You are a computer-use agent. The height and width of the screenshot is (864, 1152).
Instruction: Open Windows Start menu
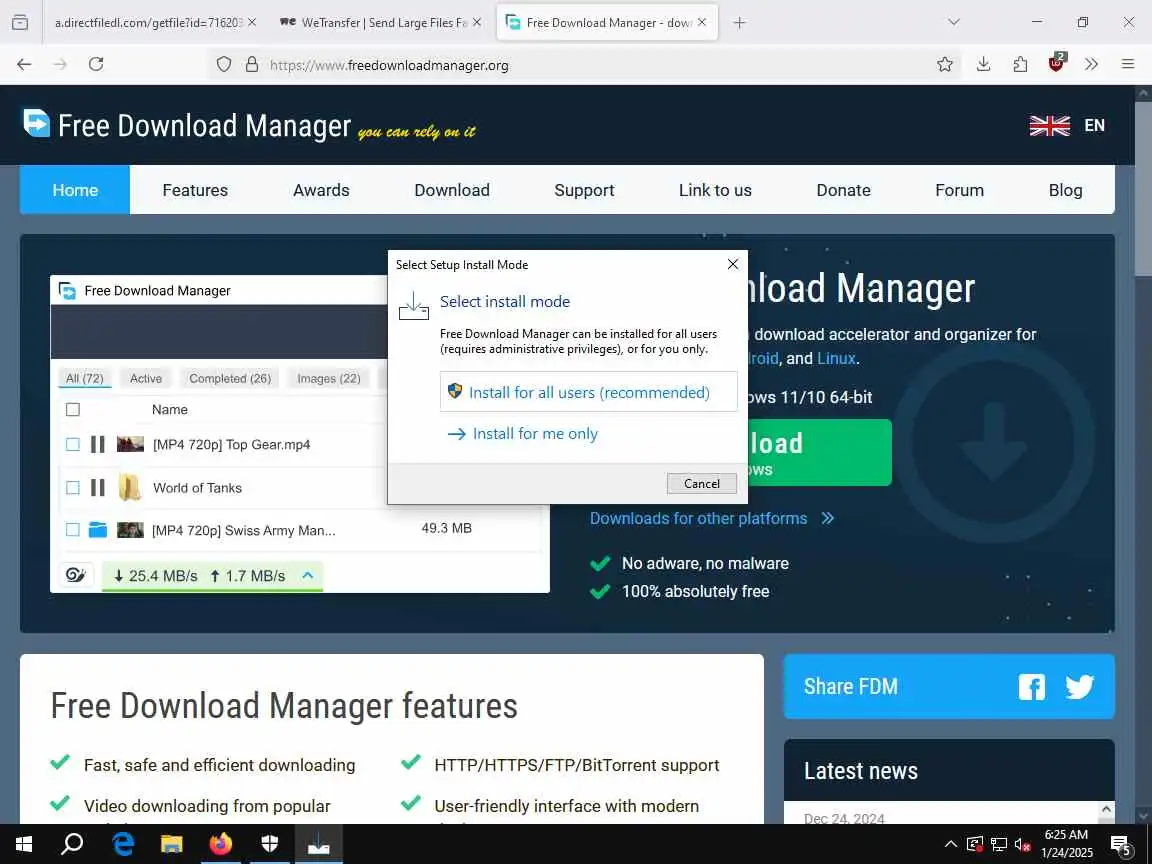(x=24, y=844)
